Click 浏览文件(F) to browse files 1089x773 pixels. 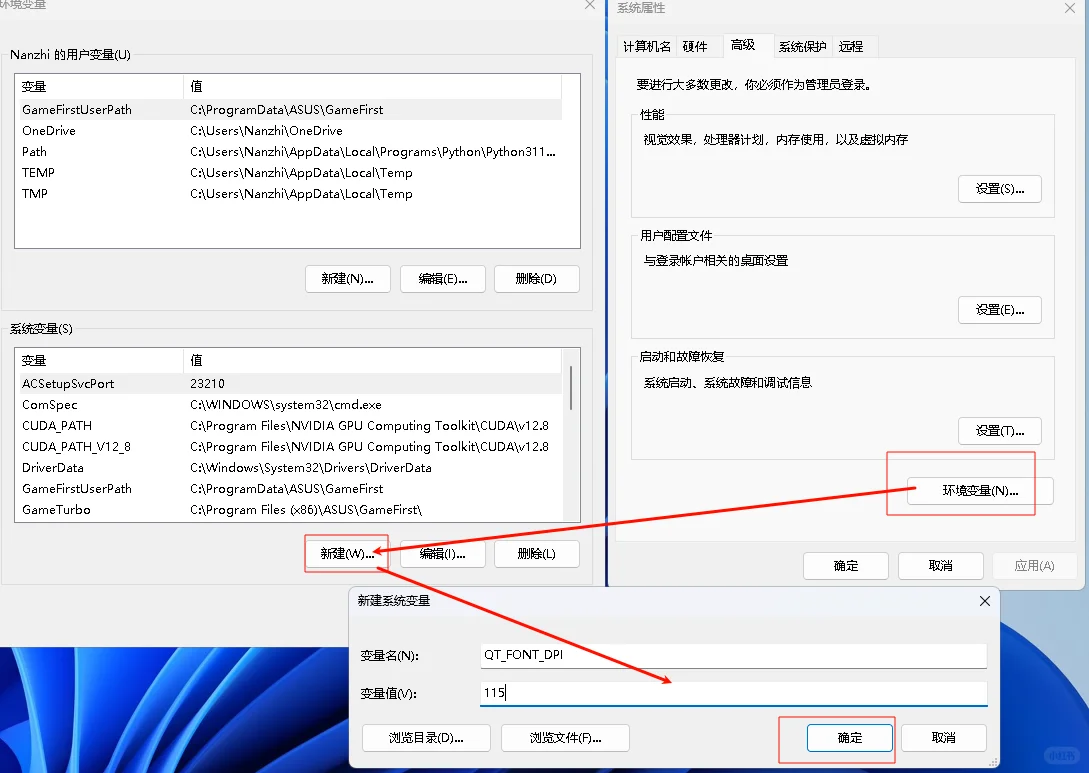coord(564,737)
